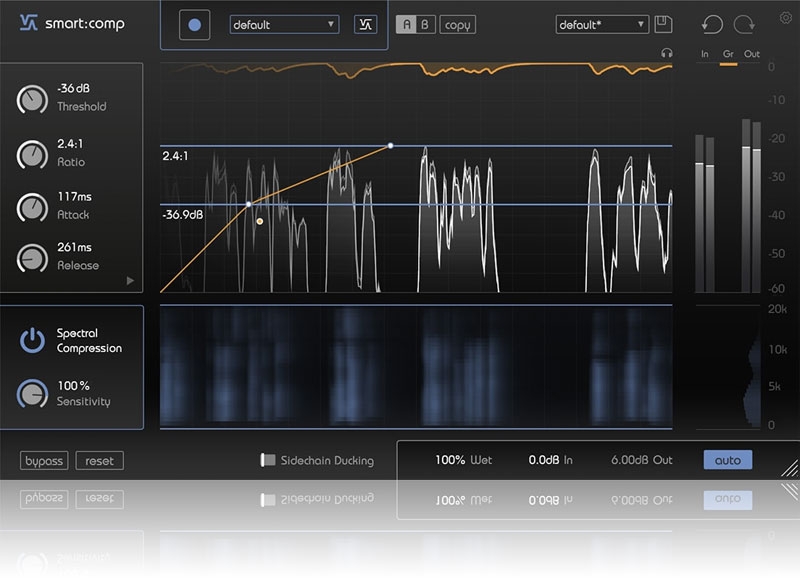Click the undo arrow icon
This screenshot has width=800, height=580.
pyautogui.click(x=712, y=25)
